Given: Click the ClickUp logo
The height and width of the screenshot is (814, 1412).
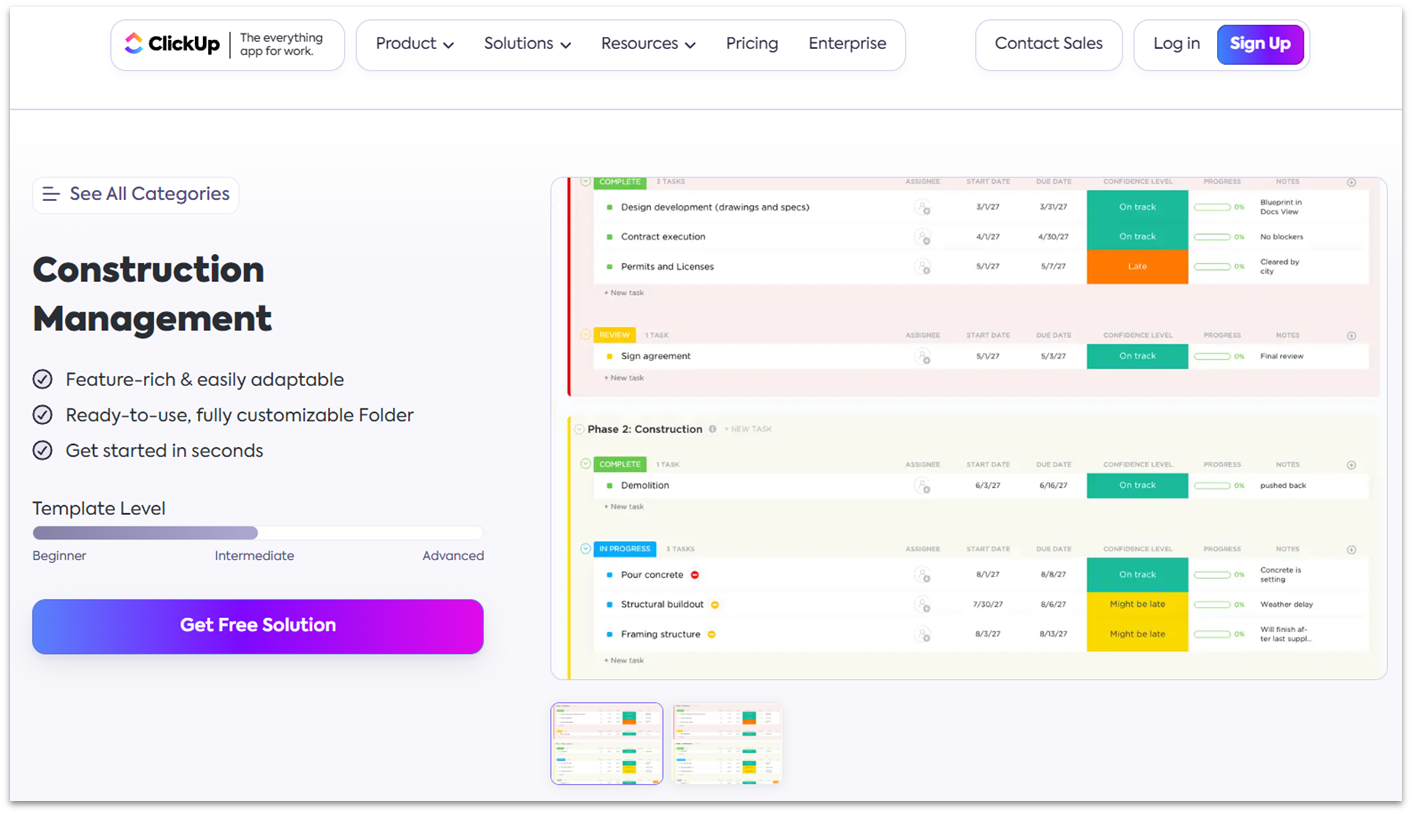Looking at the screenshot, I should pos(171,44).
